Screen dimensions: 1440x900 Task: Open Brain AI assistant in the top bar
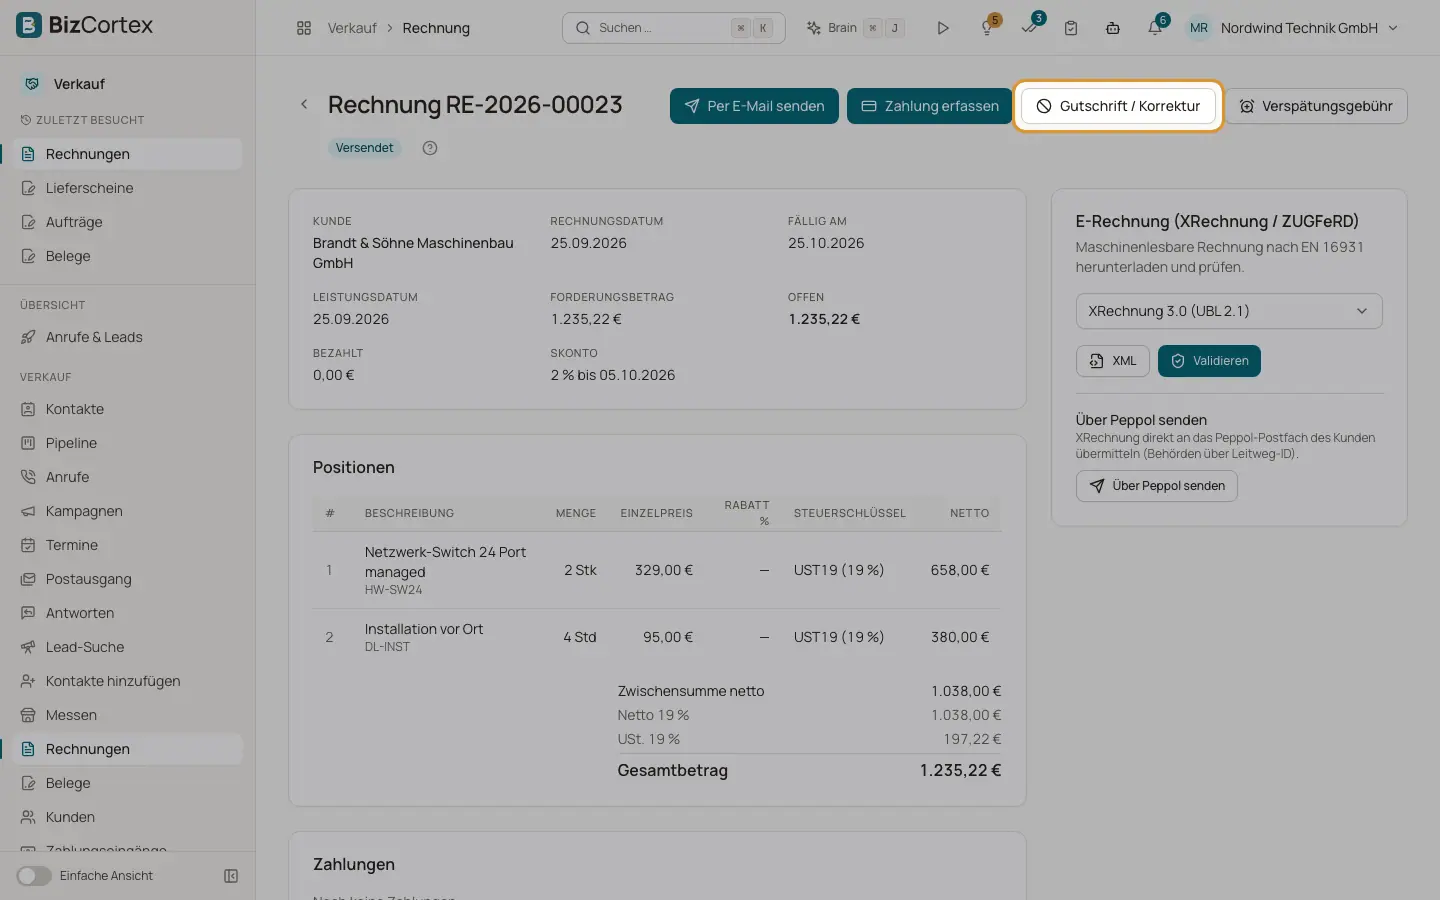pos(855,28)
